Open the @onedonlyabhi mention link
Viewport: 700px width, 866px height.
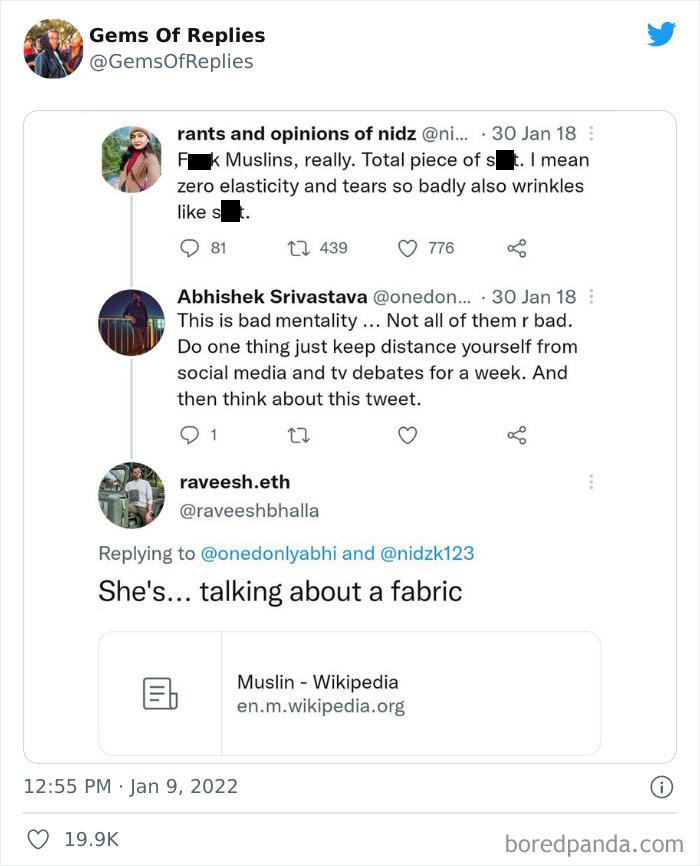tap(274, 553)
